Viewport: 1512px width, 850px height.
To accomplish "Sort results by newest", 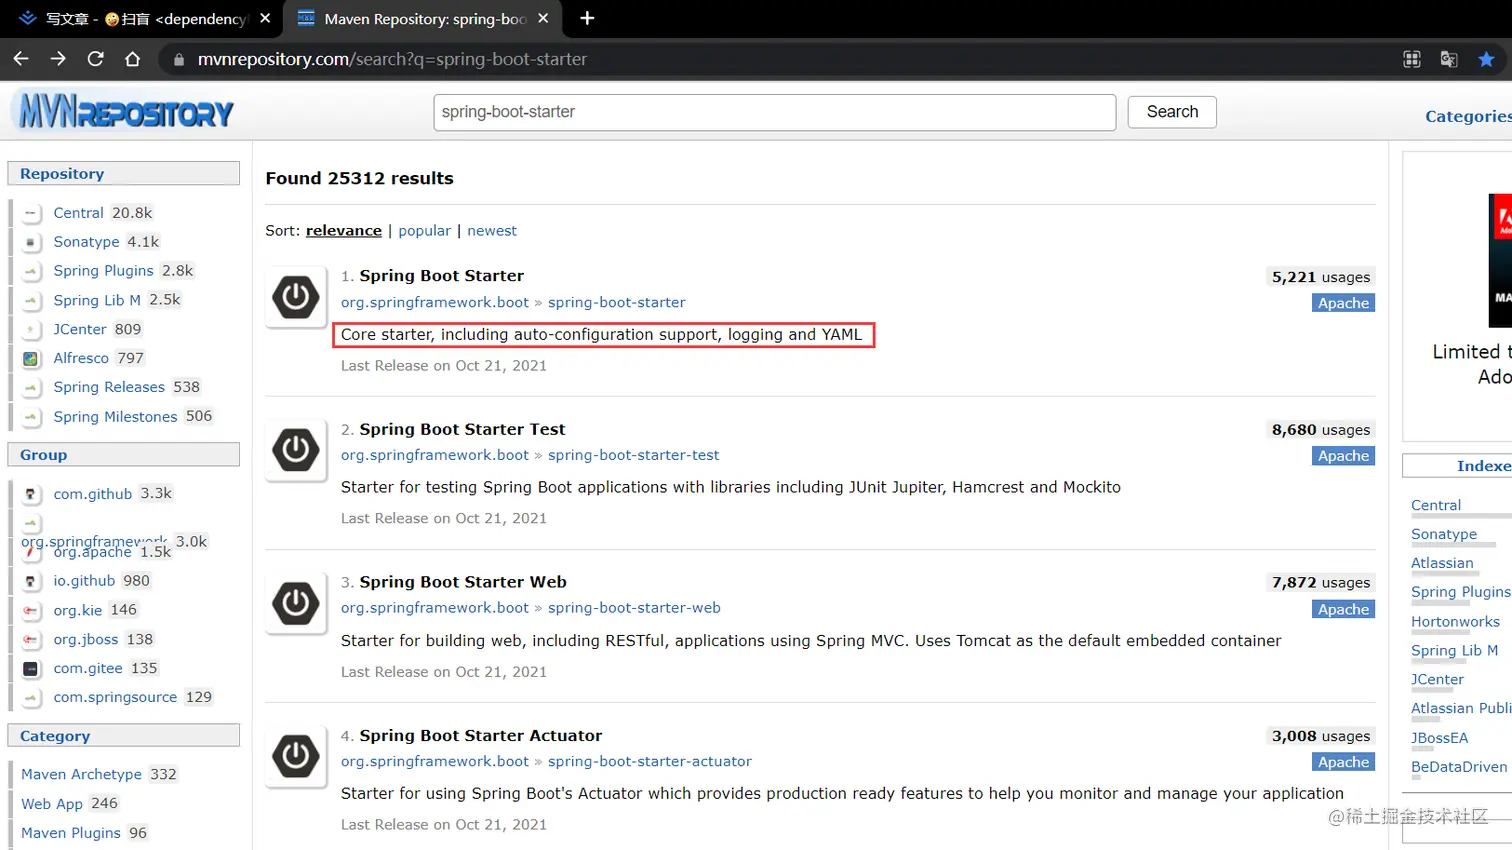I will 492,231.
